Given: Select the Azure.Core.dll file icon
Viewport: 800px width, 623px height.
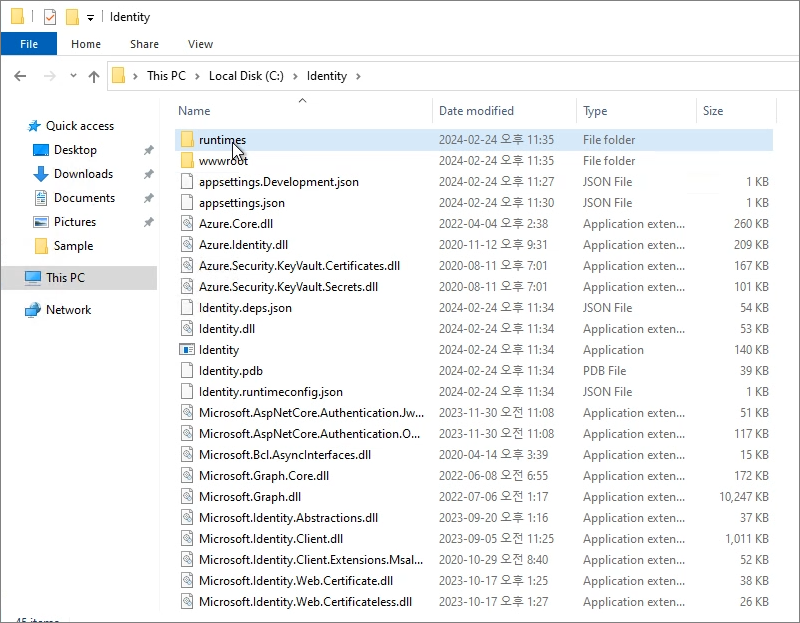Looking at the screenshot, I should tap(187, 223).
